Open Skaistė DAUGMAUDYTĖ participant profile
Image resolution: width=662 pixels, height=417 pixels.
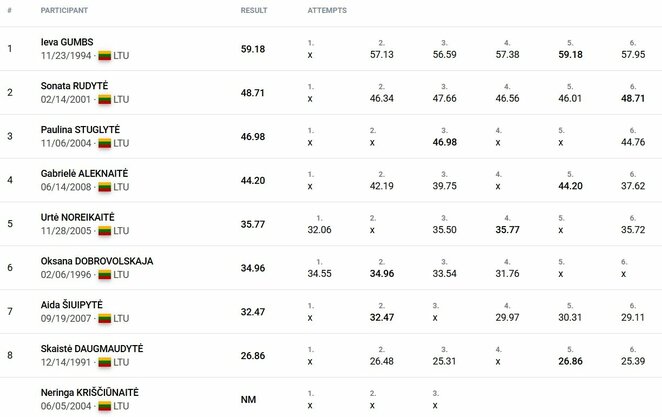click(92, 349)
